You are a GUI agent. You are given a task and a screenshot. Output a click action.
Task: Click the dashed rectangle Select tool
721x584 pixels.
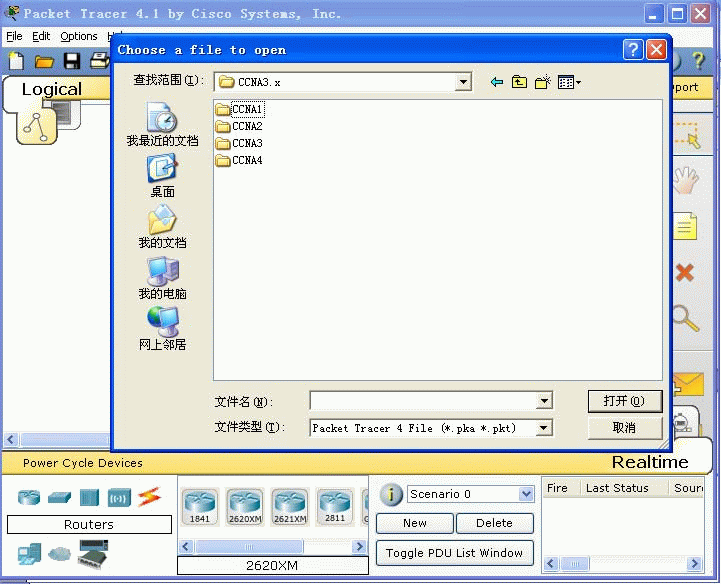(x=687, y=135)
